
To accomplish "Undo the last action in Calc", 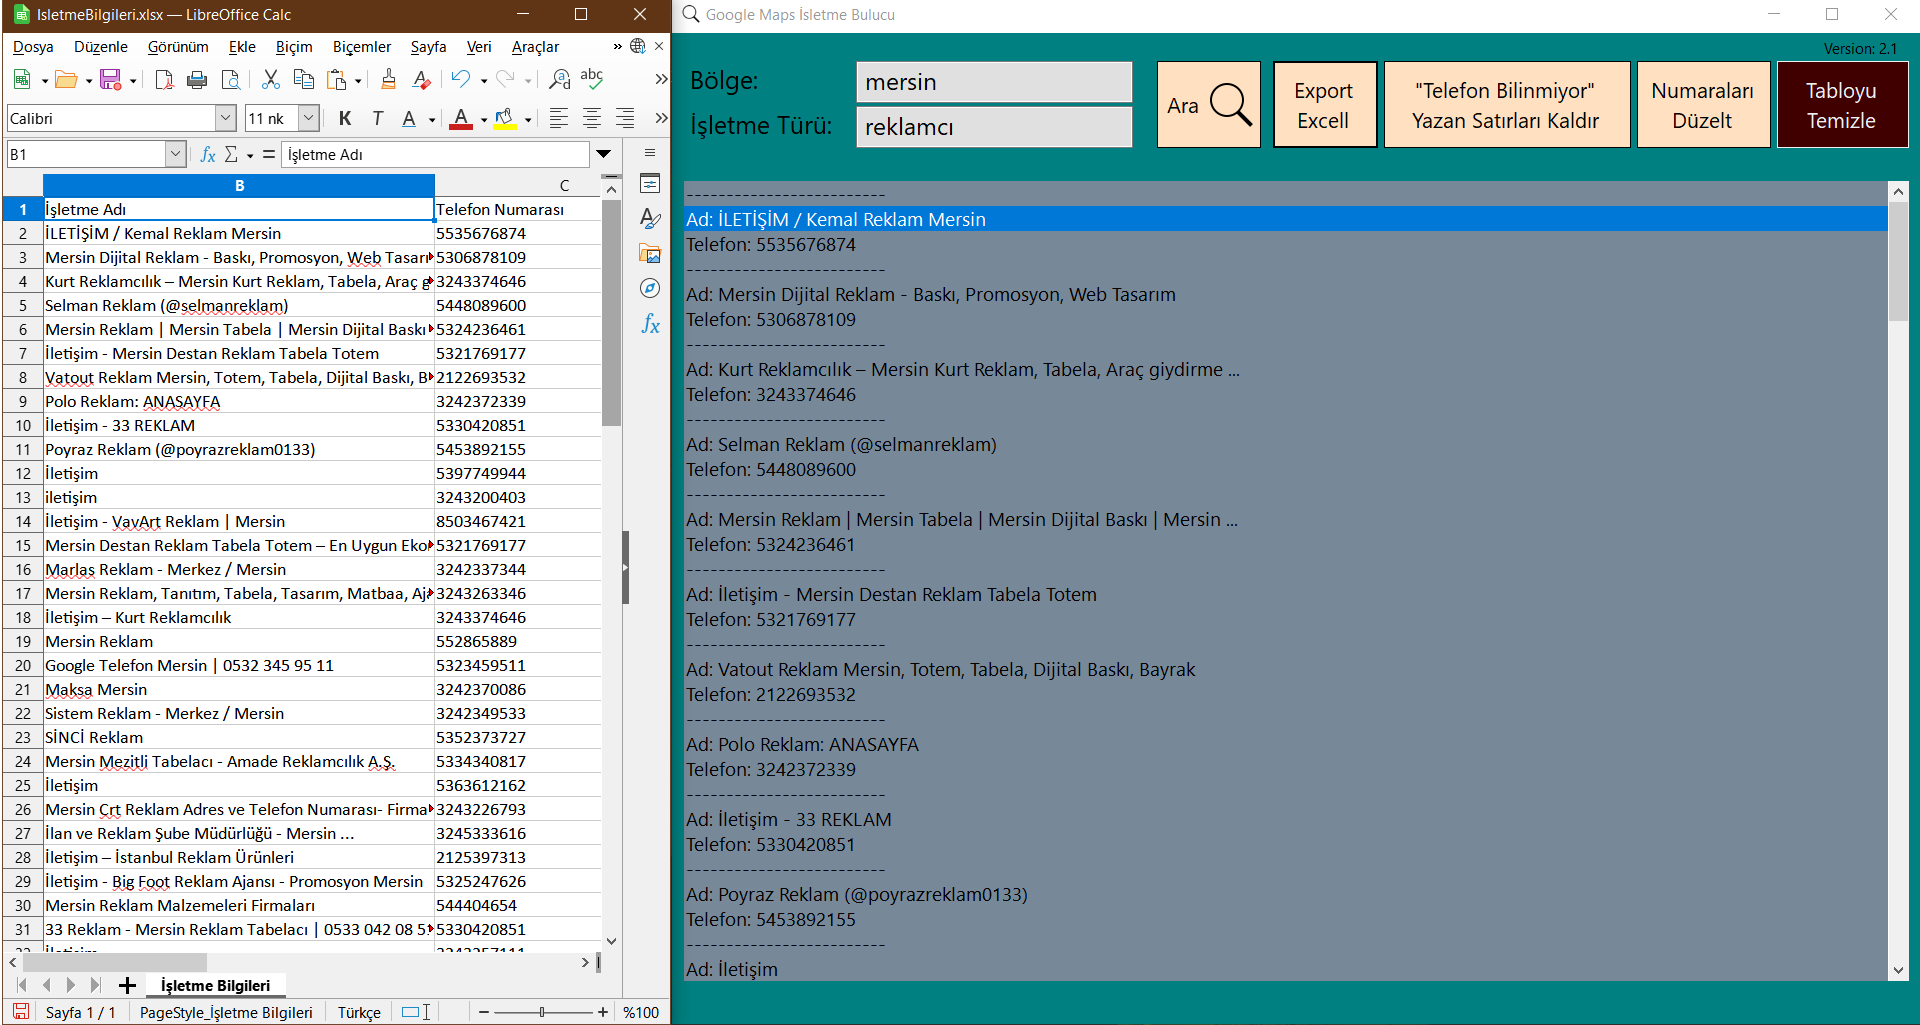I will click(460, 79).
